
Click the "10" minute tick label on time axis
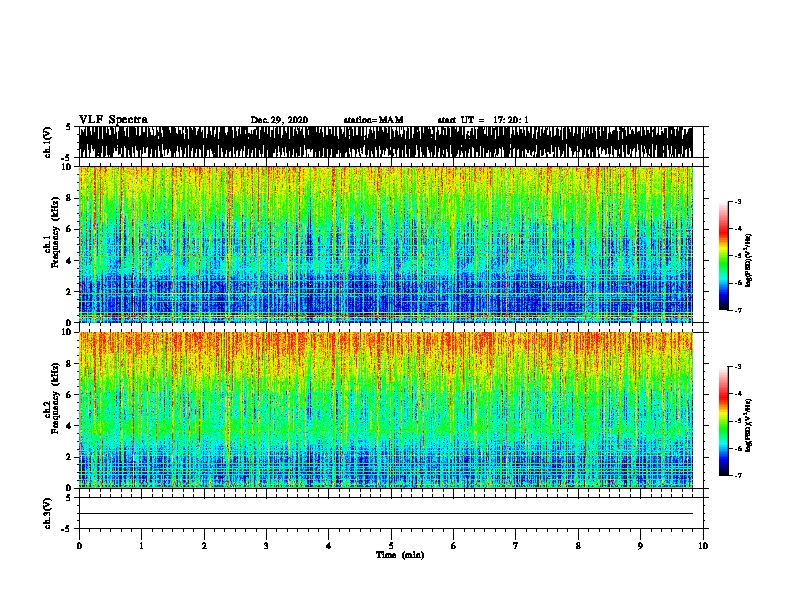703,546
